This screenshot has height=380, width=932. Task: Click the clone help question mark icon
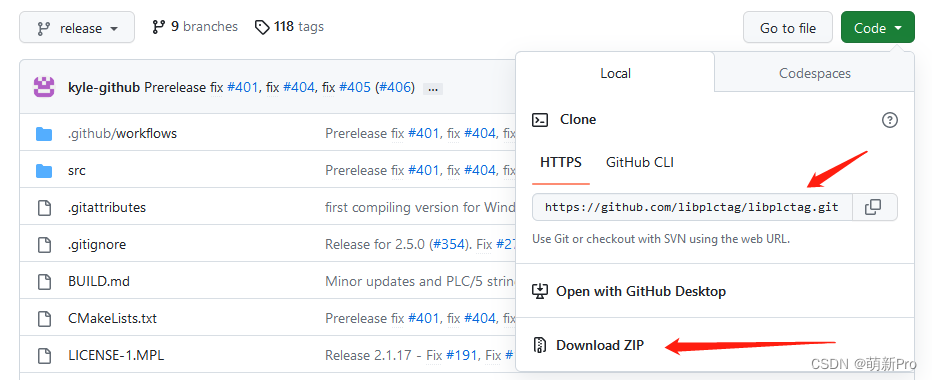[x=889, y=120]
